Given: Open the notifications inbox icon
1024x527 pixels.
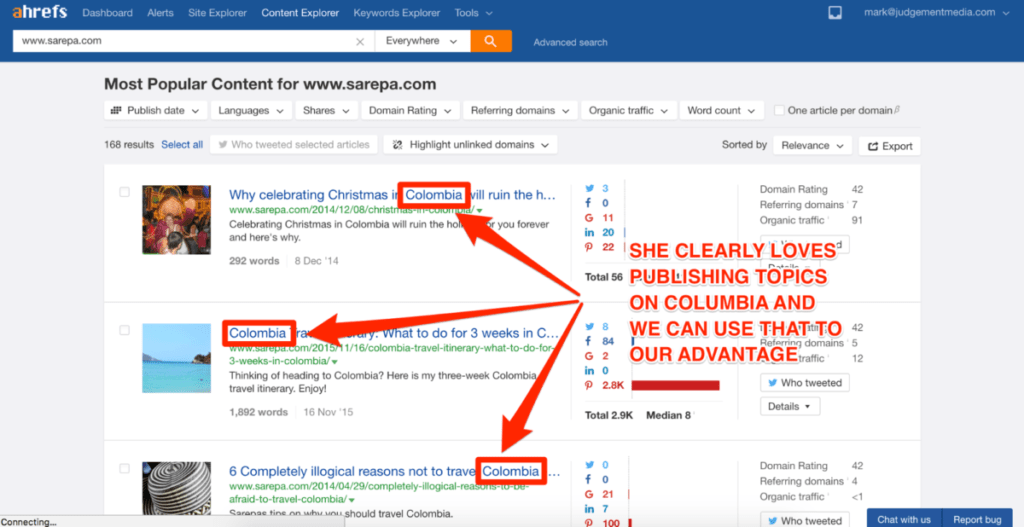Looking at the screenshot, I should pos(835,12).
